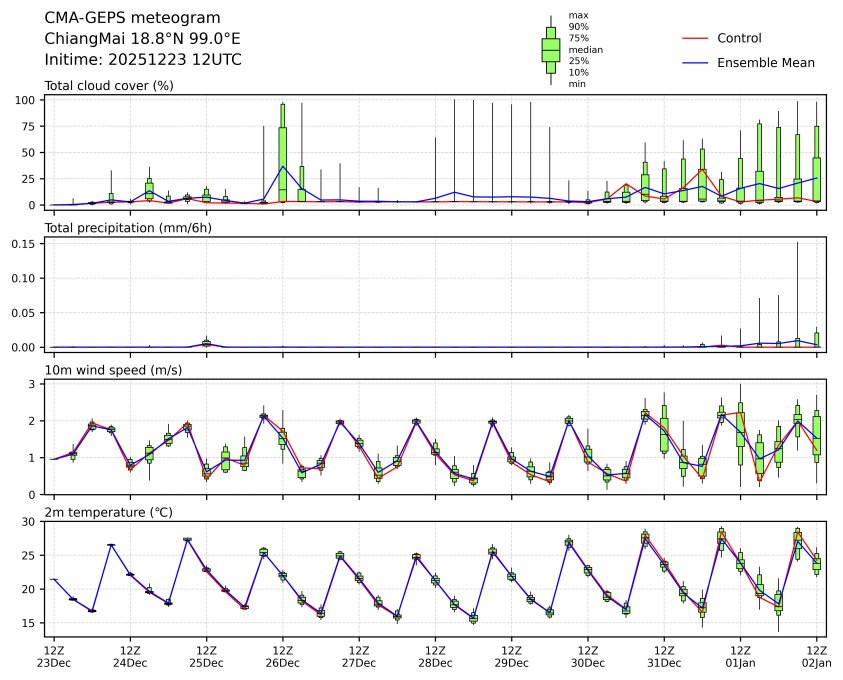Click the '0.15' precipitation axis tick

[x=23, y=244]
